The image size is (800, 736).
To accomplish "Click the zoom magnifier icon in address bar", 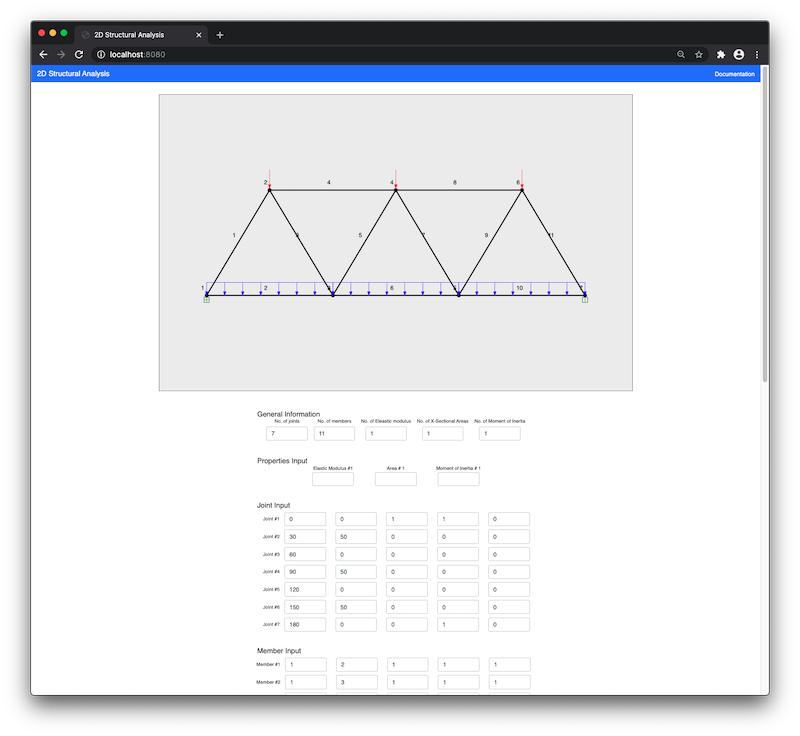I will [x=681, y=54].
